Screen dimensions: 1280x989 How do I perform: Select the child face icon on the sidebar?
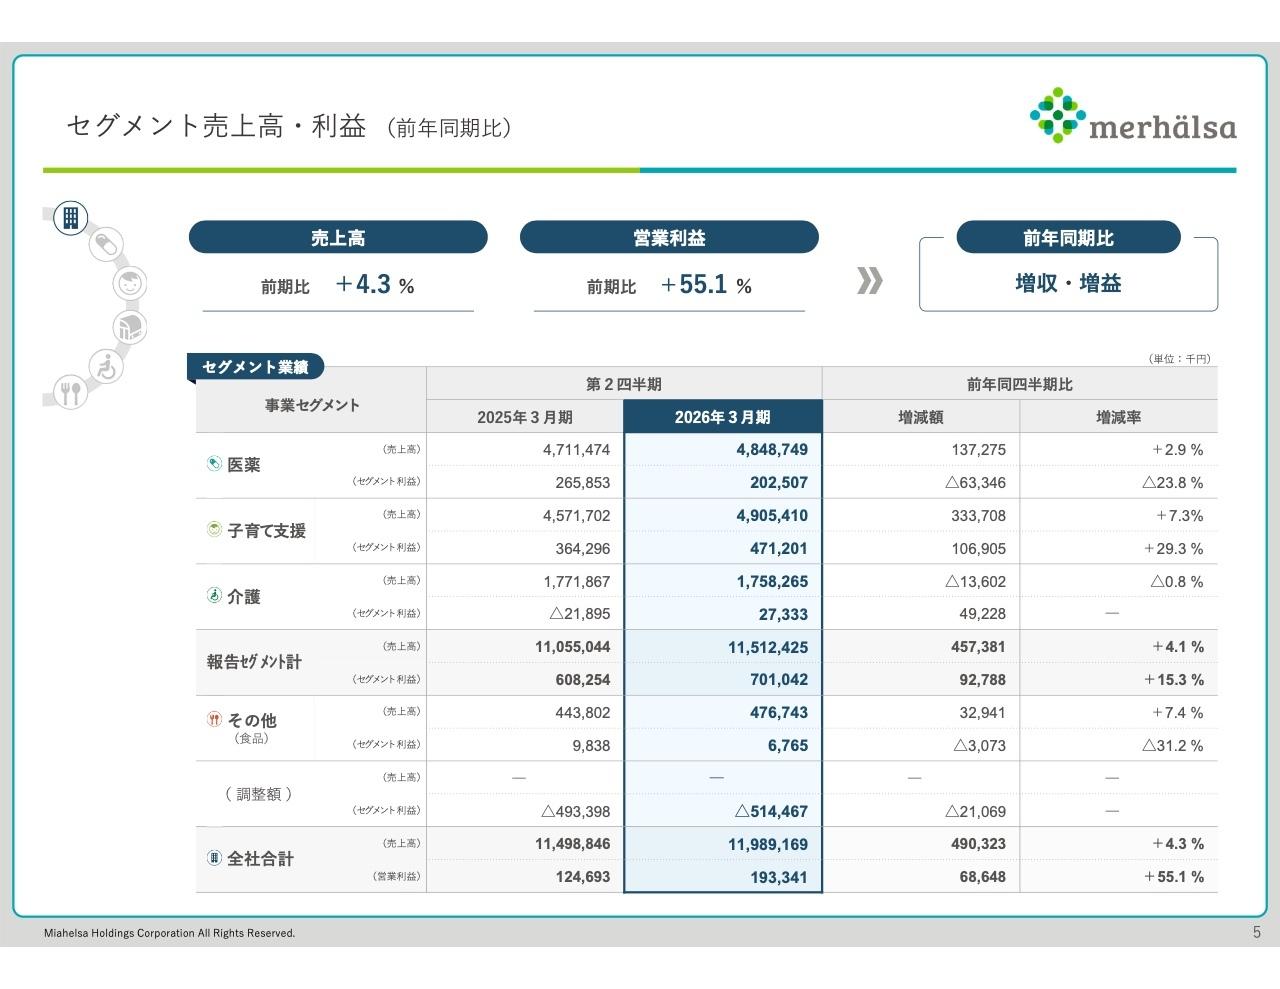[130, 283]
